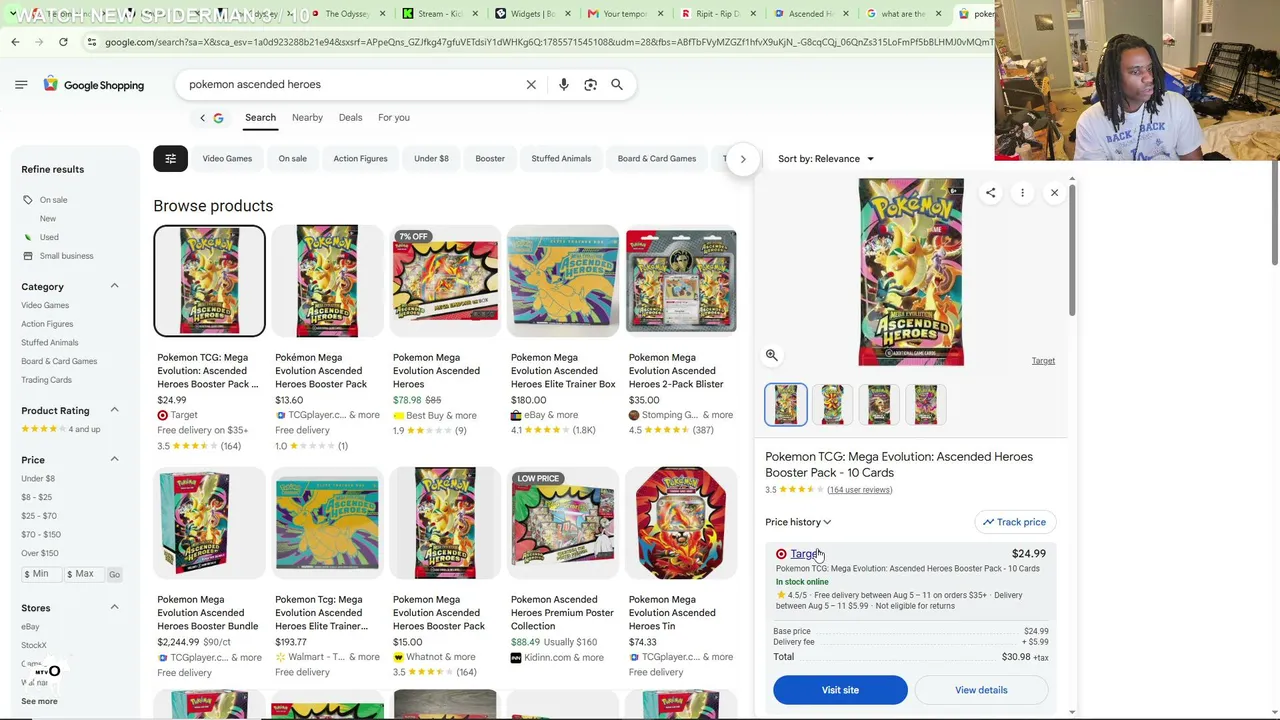Image resolution: width=1280 pixels, height=720 pixels.
Task: Apply the On sale filter chip
Action: point(292,159)
